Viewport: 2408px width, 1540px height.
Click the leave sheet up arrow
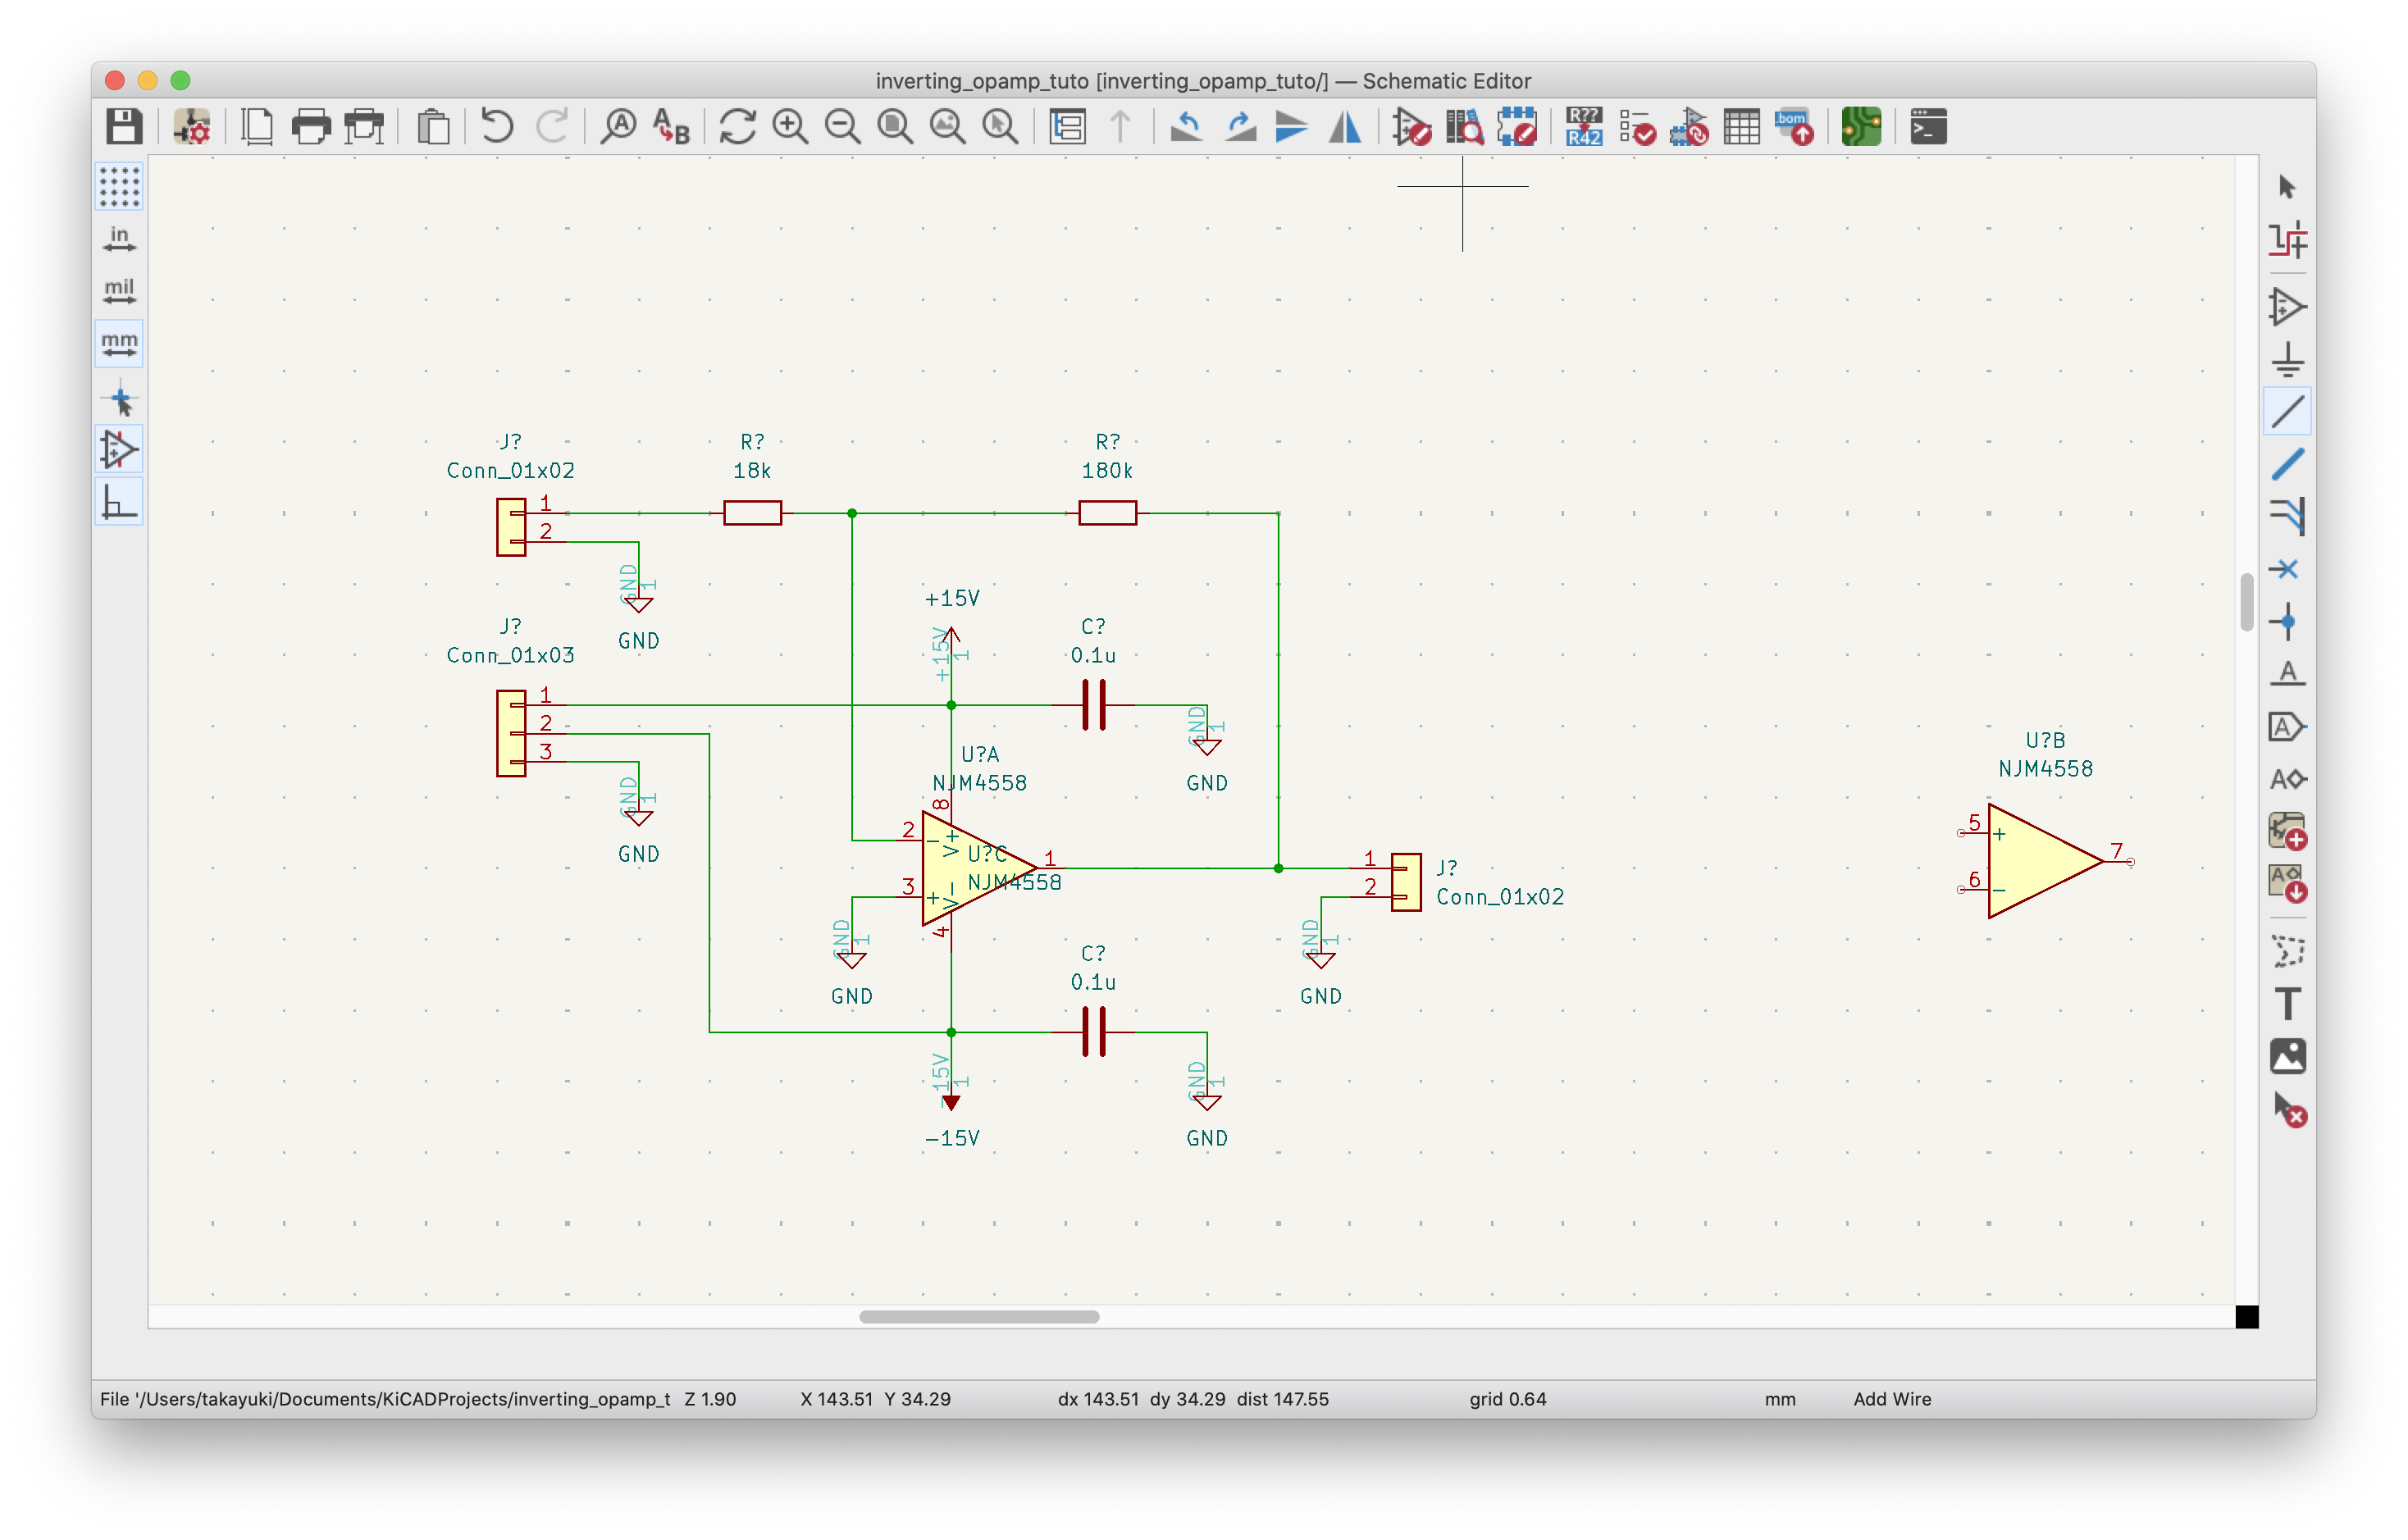coord(1120,127)
